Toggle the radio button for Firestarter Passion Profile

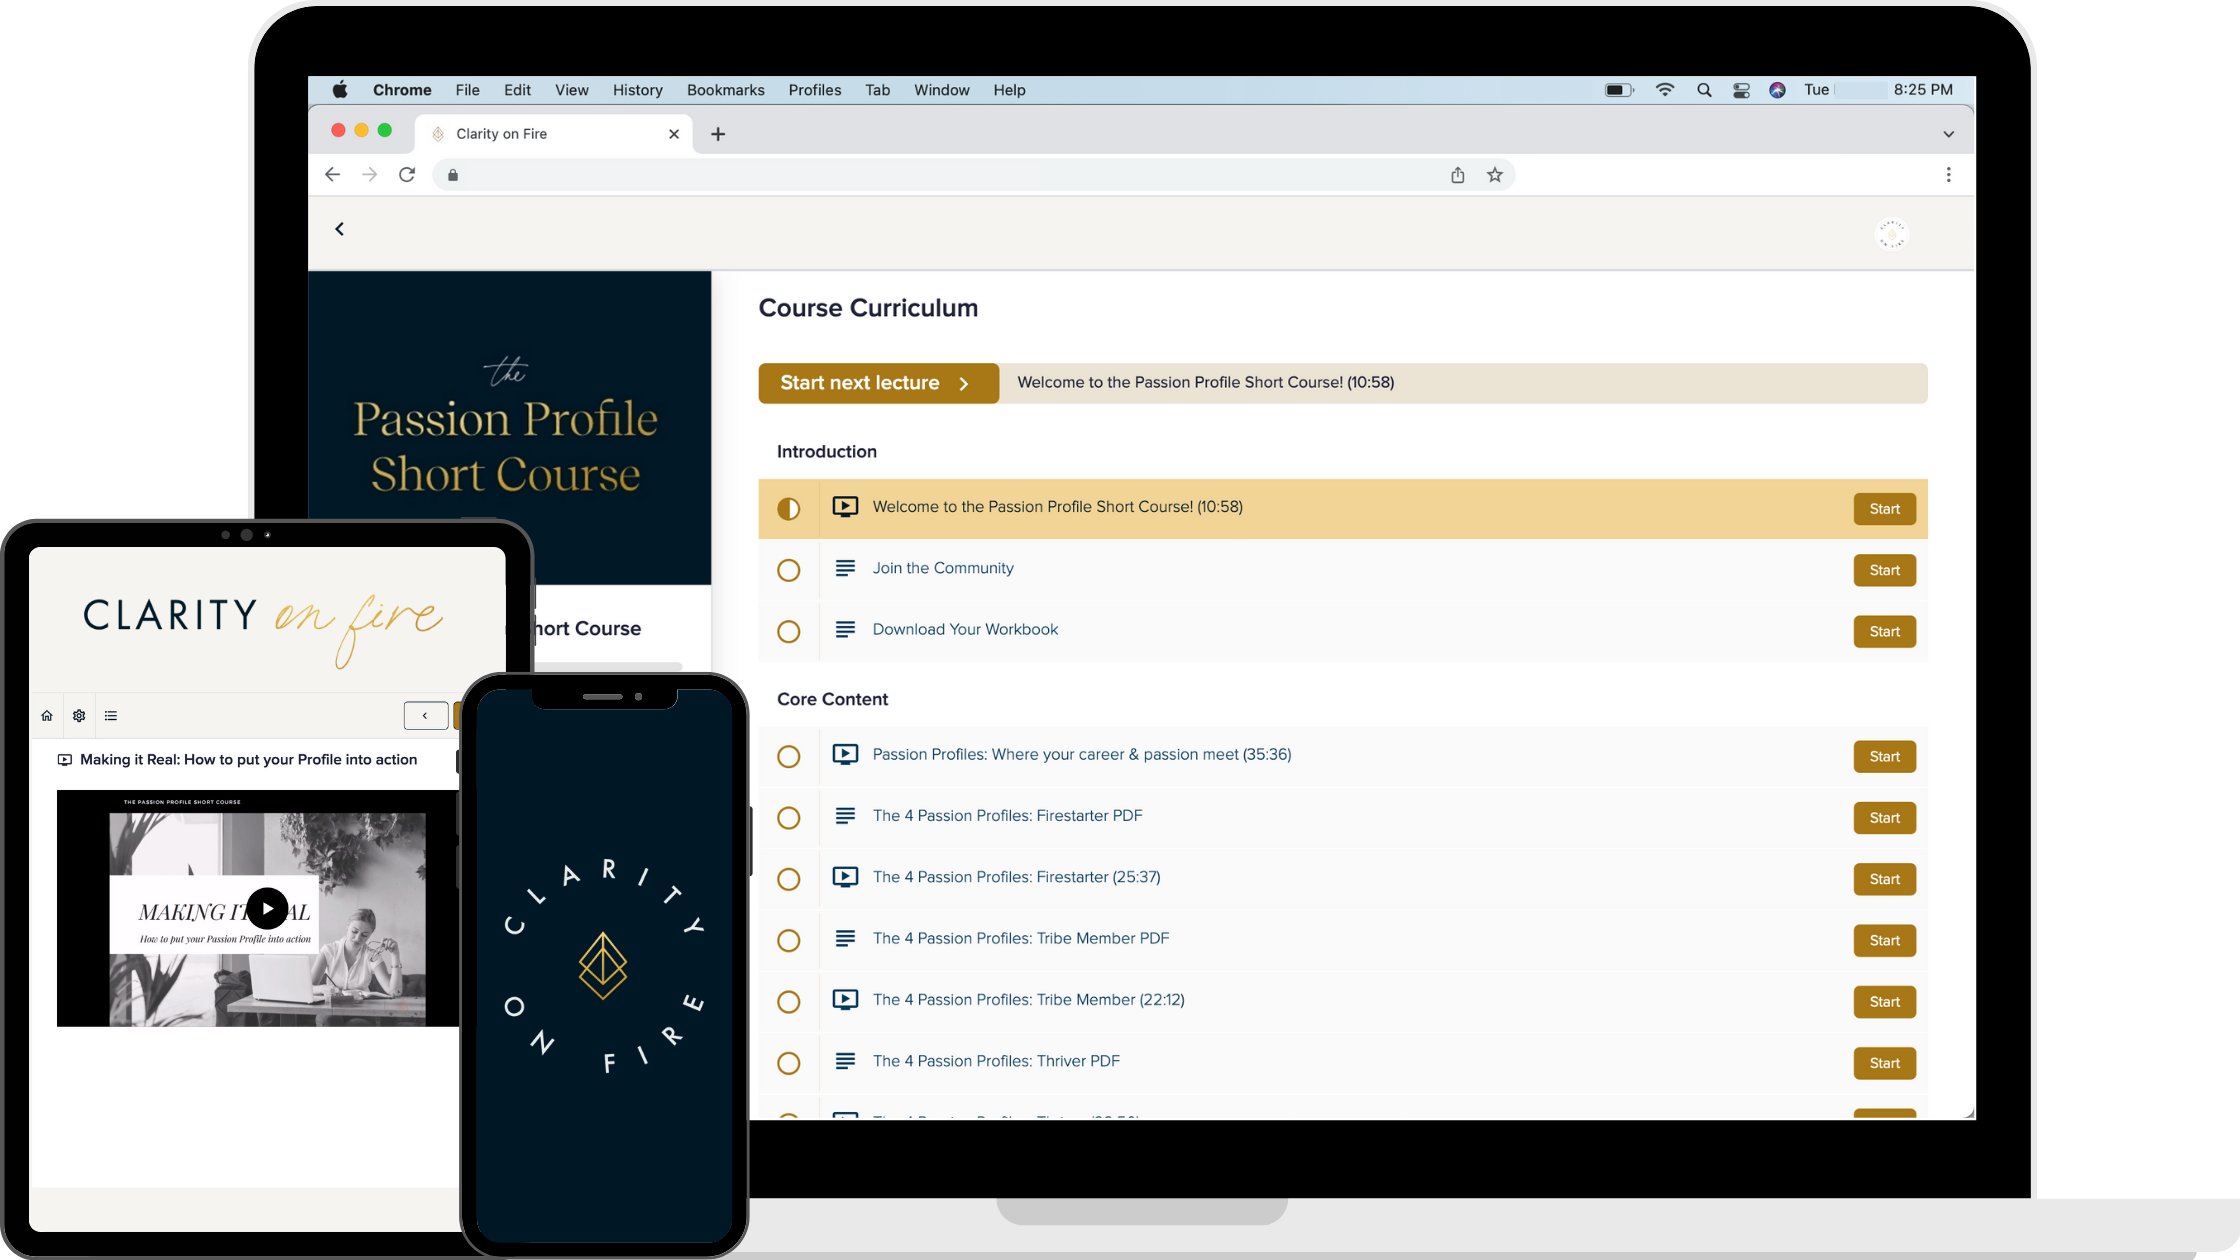coord(788,877)
